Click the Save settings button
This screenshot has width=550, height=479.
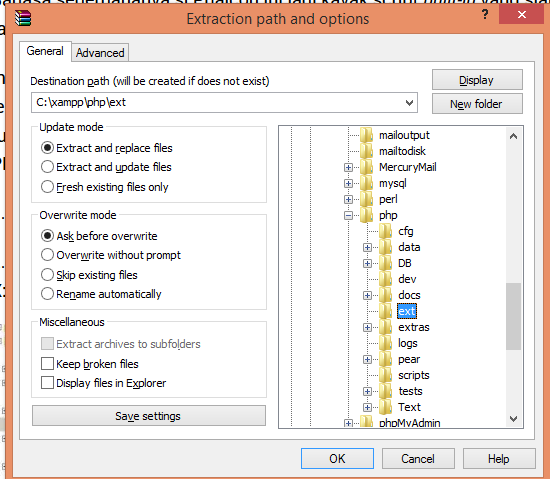point(149,416)
